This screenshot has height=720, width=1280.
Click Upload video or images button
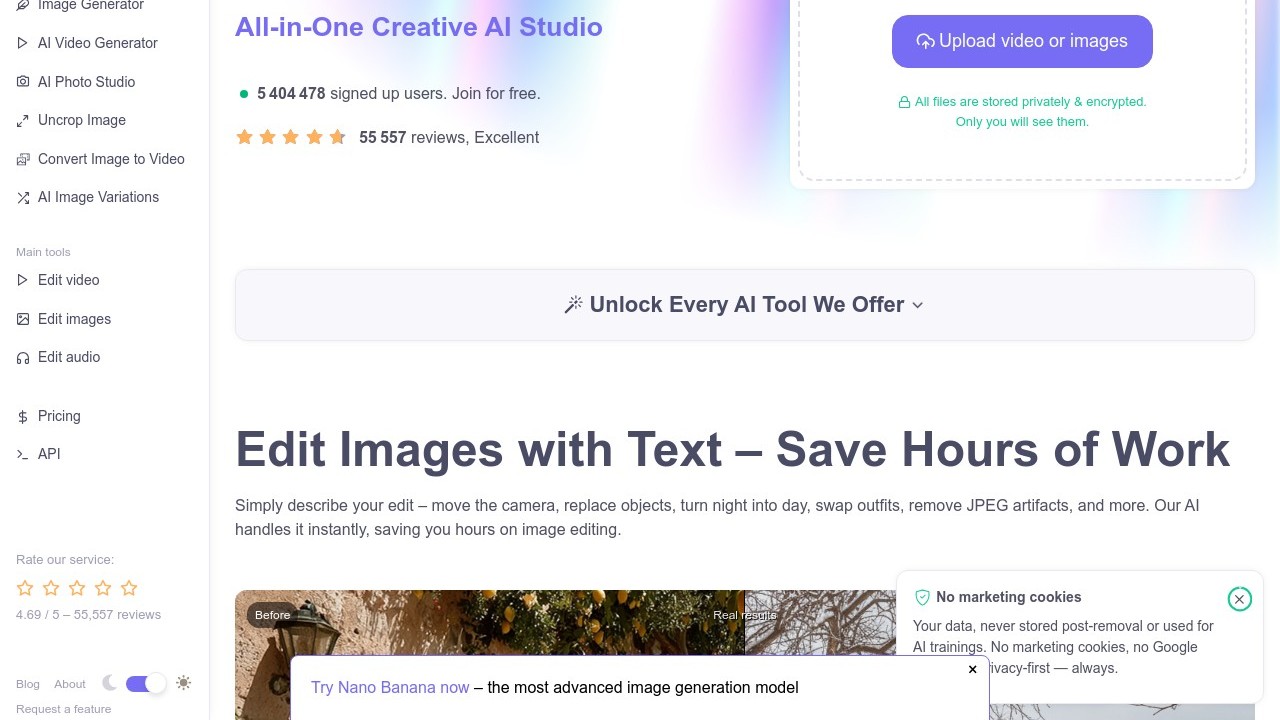pyautogui.click(x=1022, y=42)
